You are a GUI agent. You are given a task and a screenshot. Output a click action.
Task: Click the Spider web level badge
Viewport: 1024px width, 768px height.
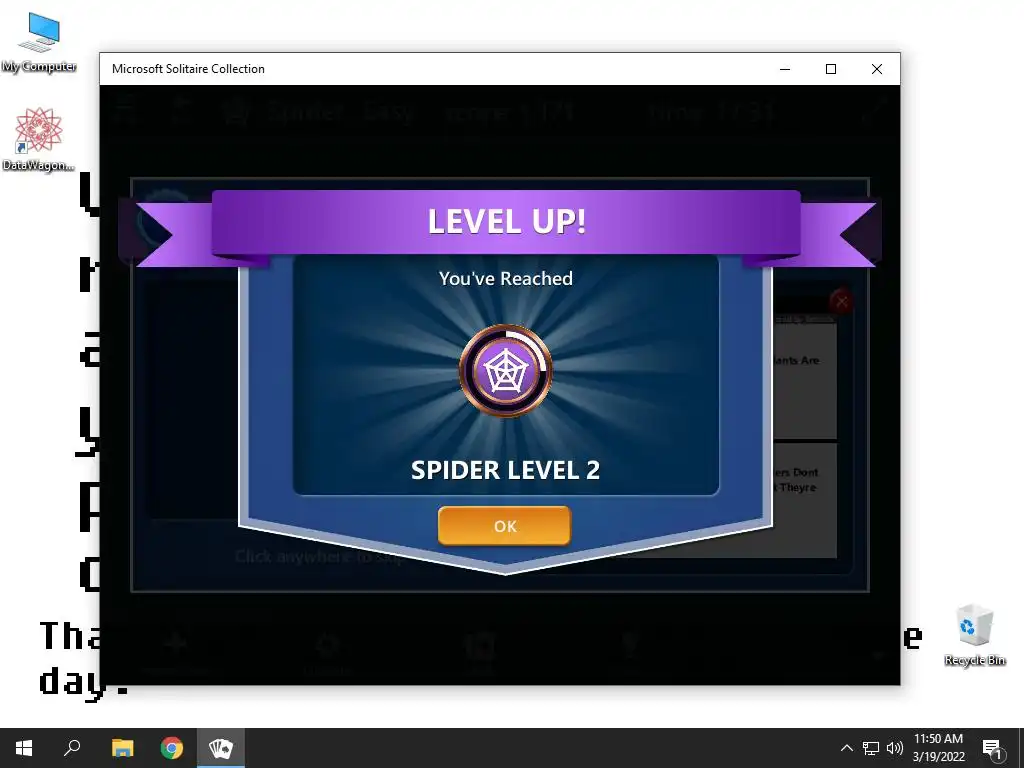(x=505, y=371)
